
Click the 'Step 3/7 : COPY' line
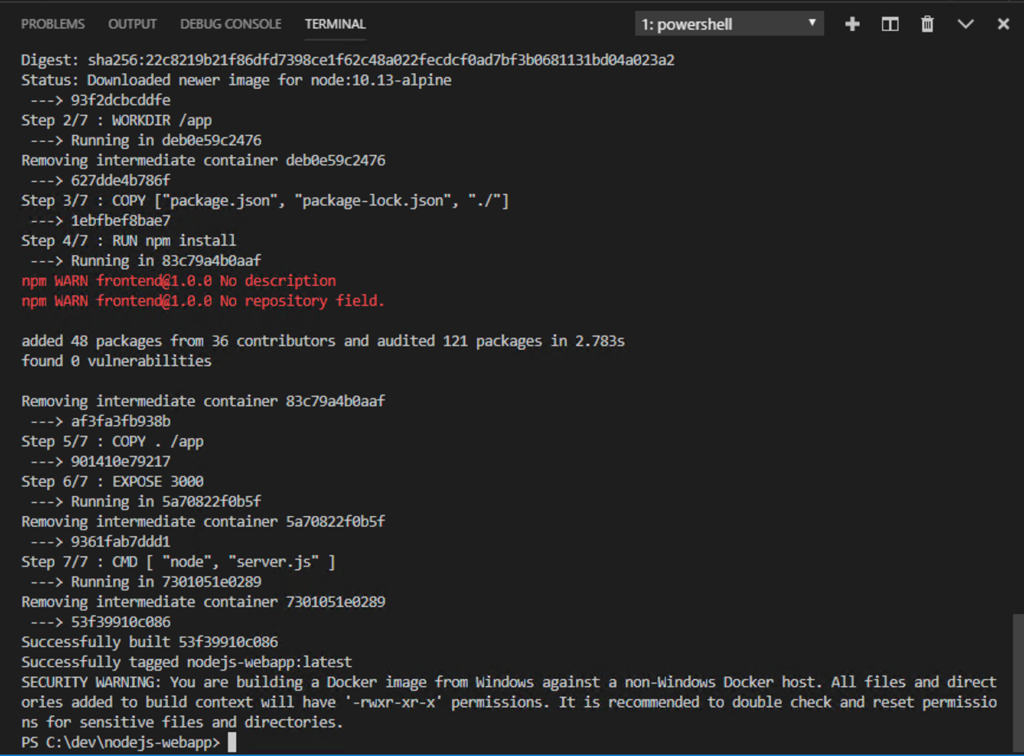coord(264,200)
